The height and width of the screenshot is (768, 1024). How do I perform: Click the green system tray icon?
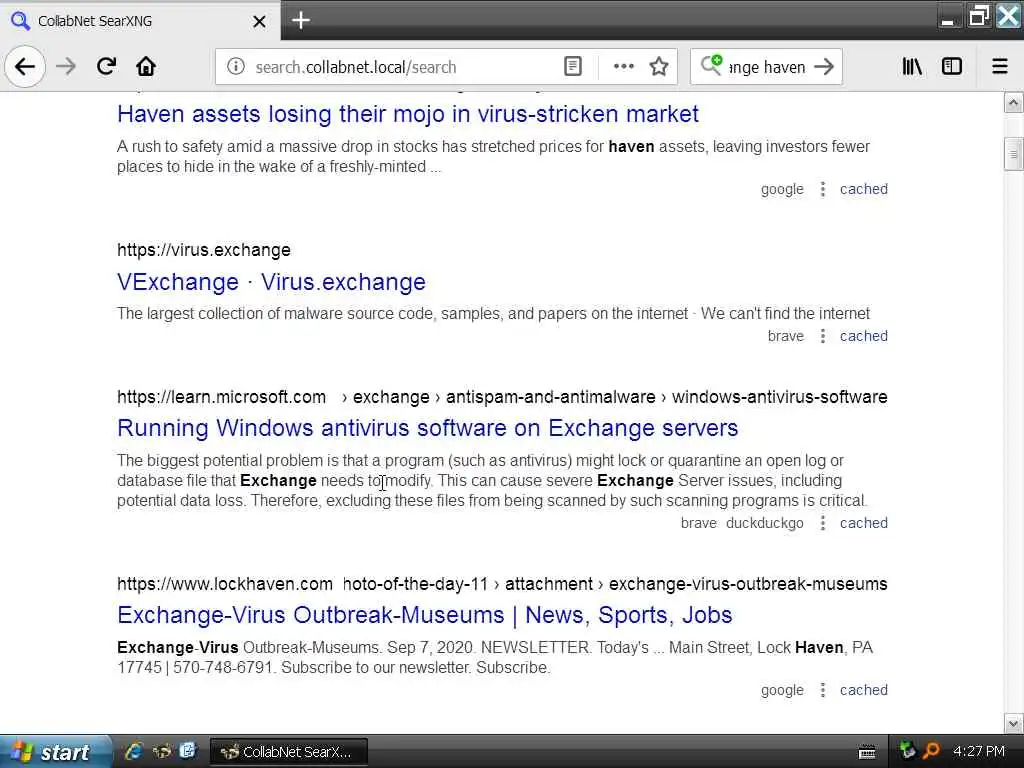[x=907, y=751]
